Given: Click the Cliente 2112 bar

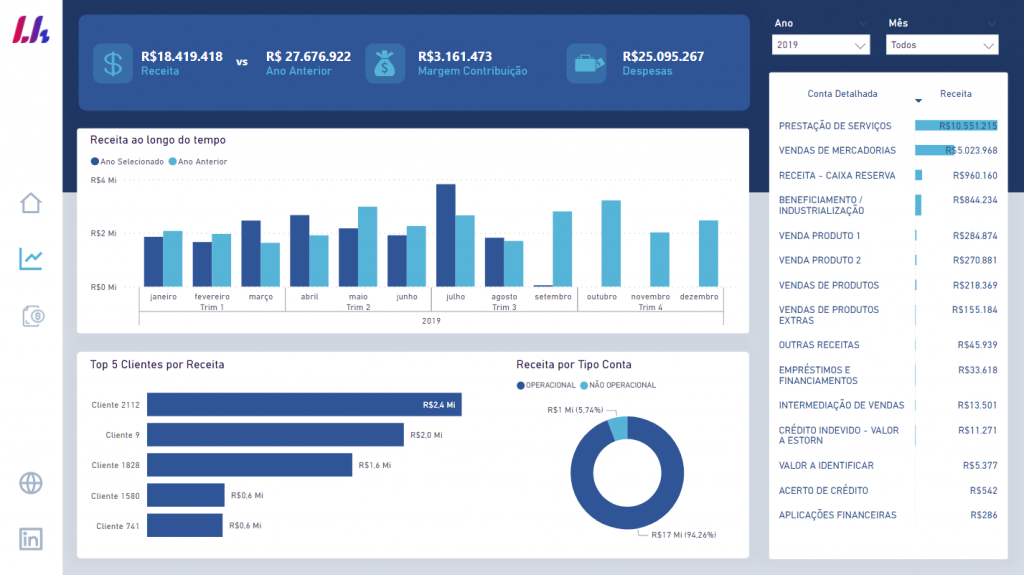Looking at the screenshot, I should point(304,405).
